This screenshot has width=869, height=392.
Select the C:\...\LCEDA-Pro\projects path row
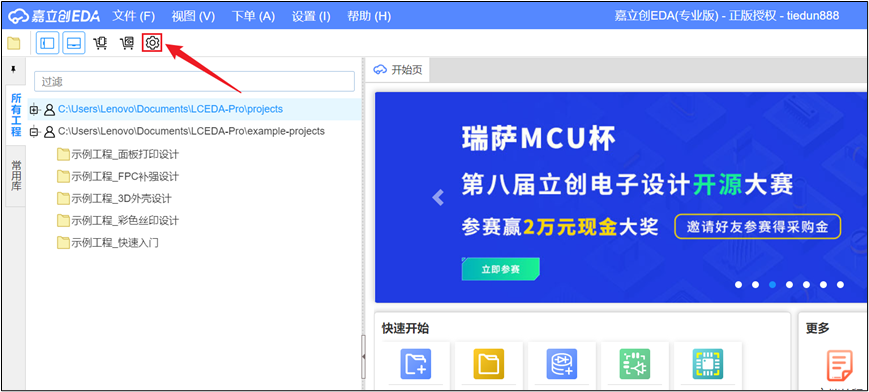(x=195, y=109)
